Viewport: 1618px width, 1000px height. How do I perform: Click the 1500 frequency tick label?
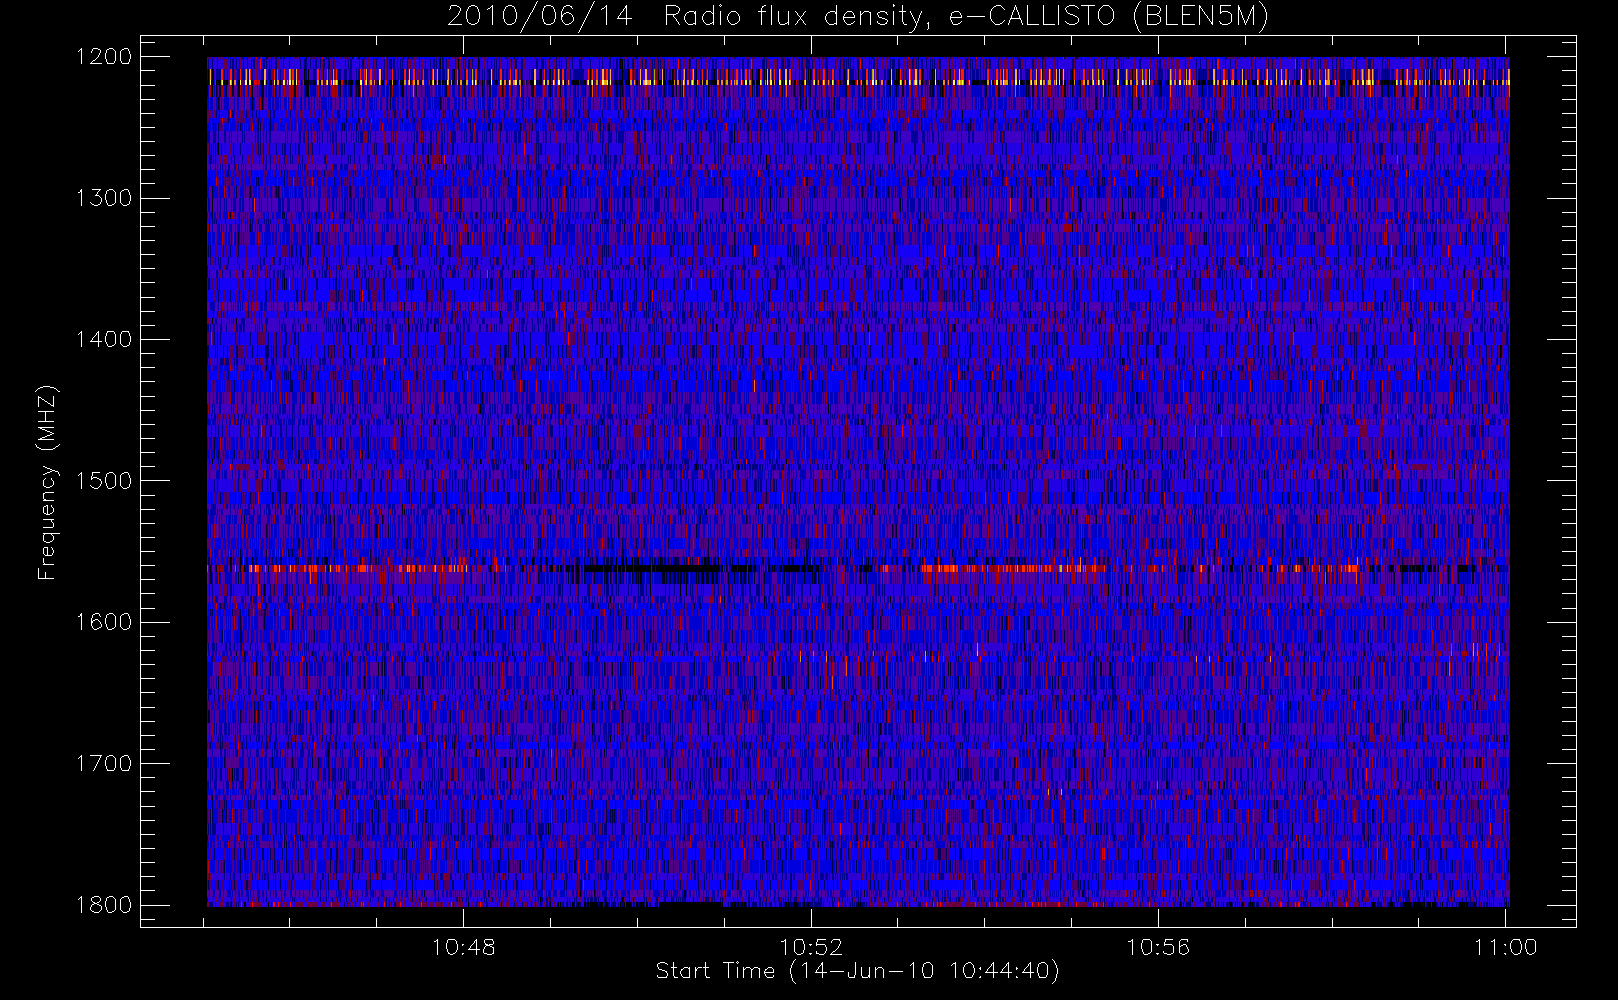pos(104,480)
